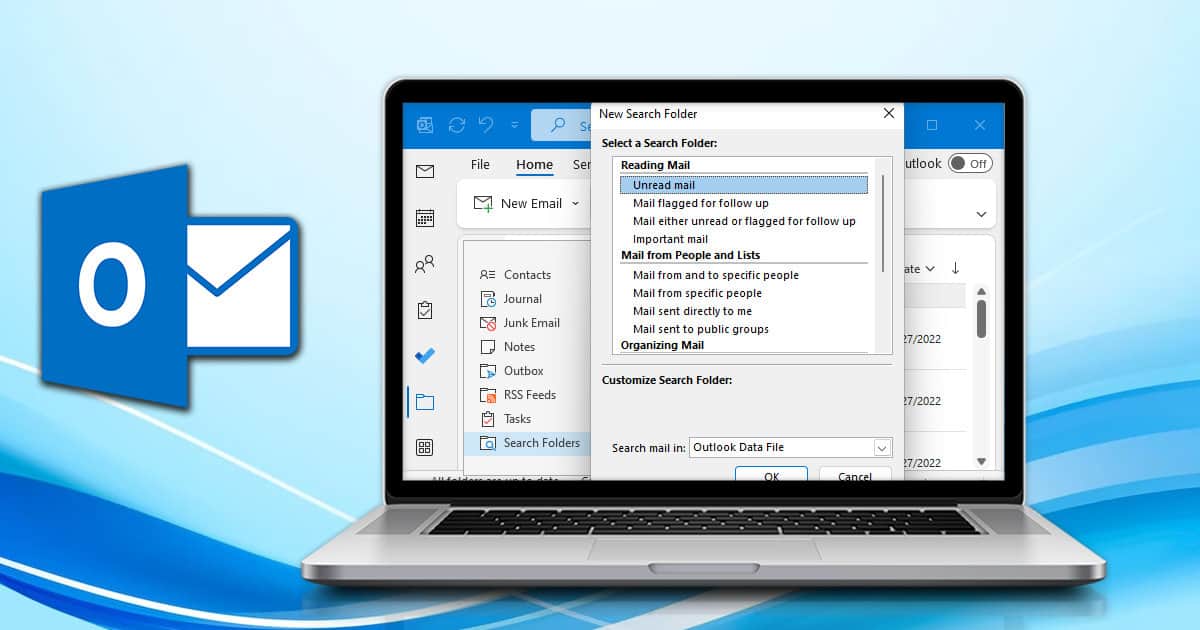
Task: Click the Journal folder icon
Action: tap(488, 299)
